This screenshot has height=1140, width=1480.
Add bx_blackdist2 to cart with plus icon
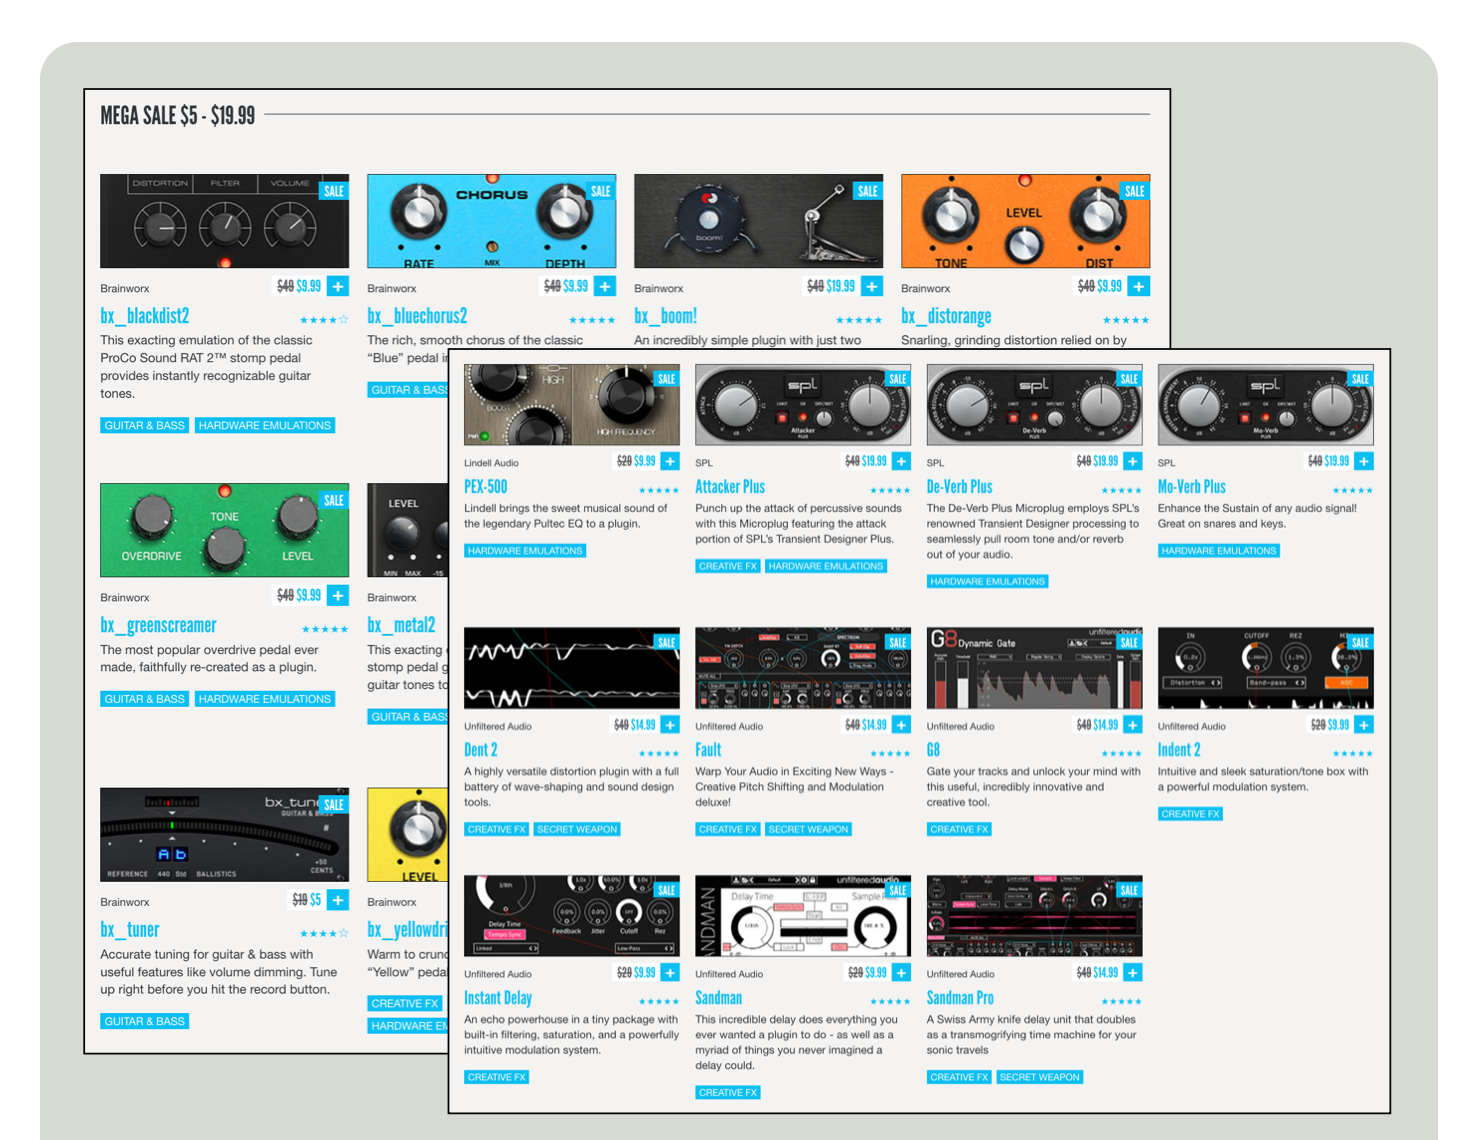338,286
